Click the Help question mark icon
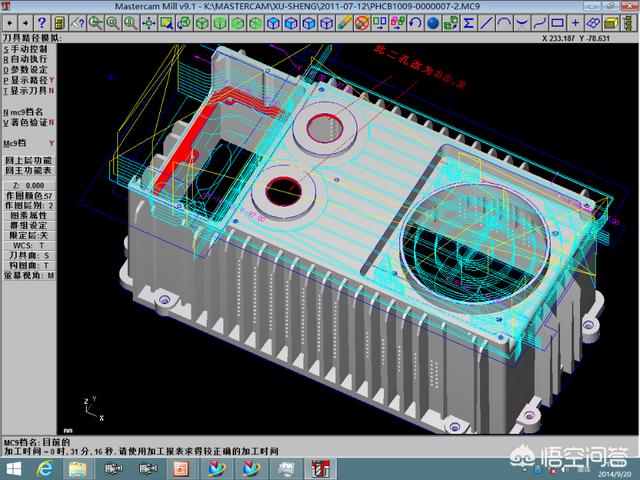The height and width of the screenshot is (480, 640). (42, 22)
